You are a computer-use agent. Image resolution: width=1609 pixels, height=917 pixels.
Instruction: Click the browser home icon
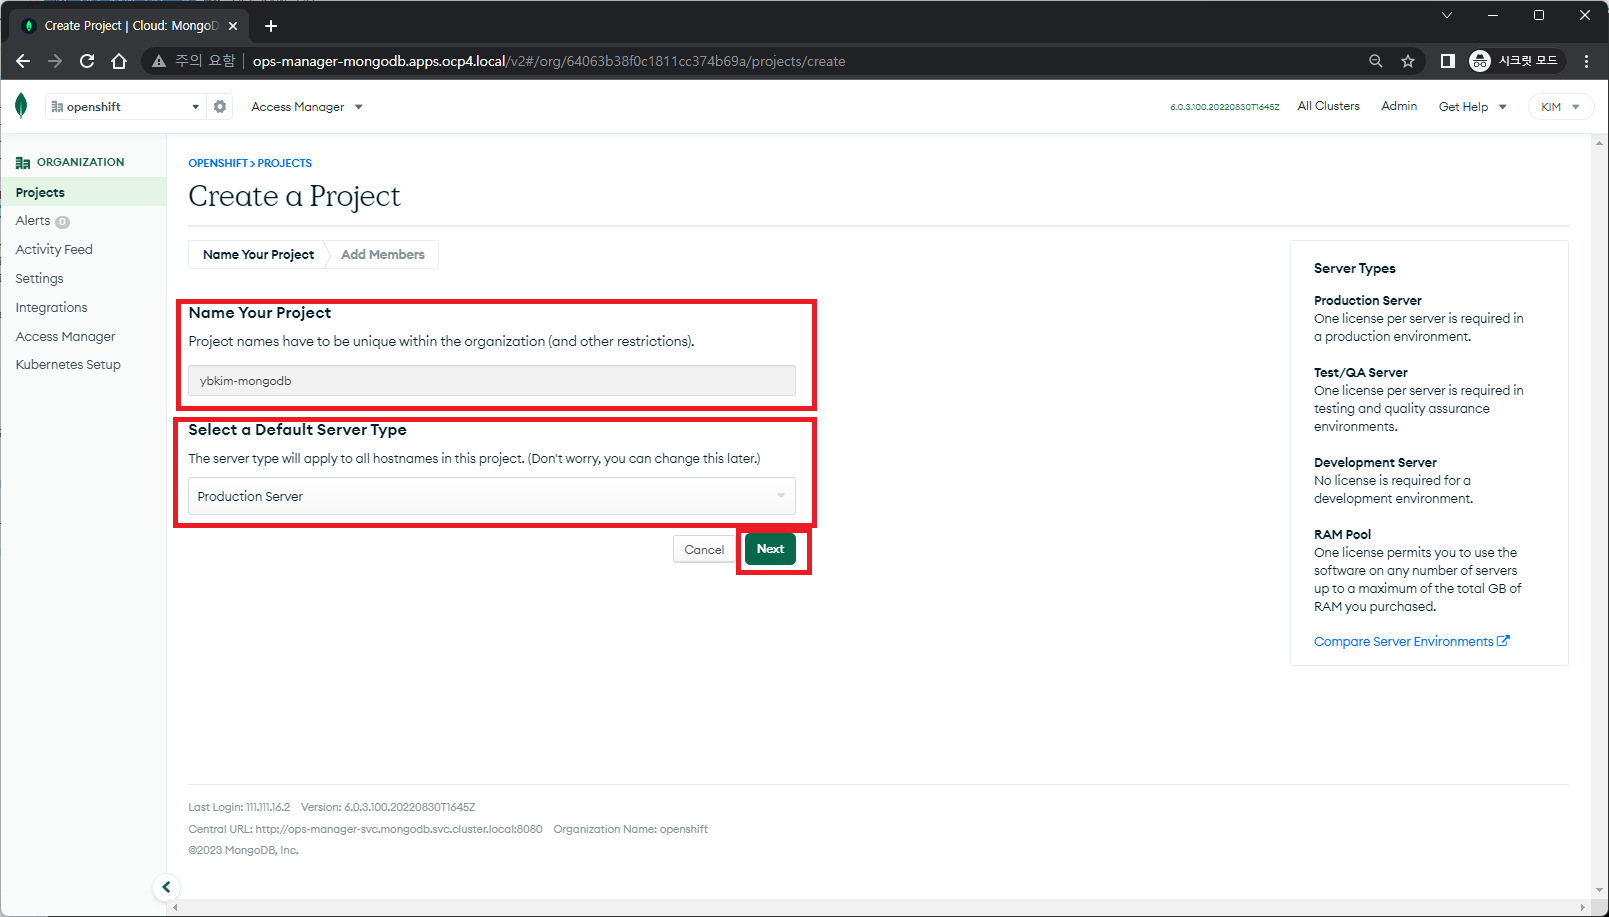click(119, 61)
